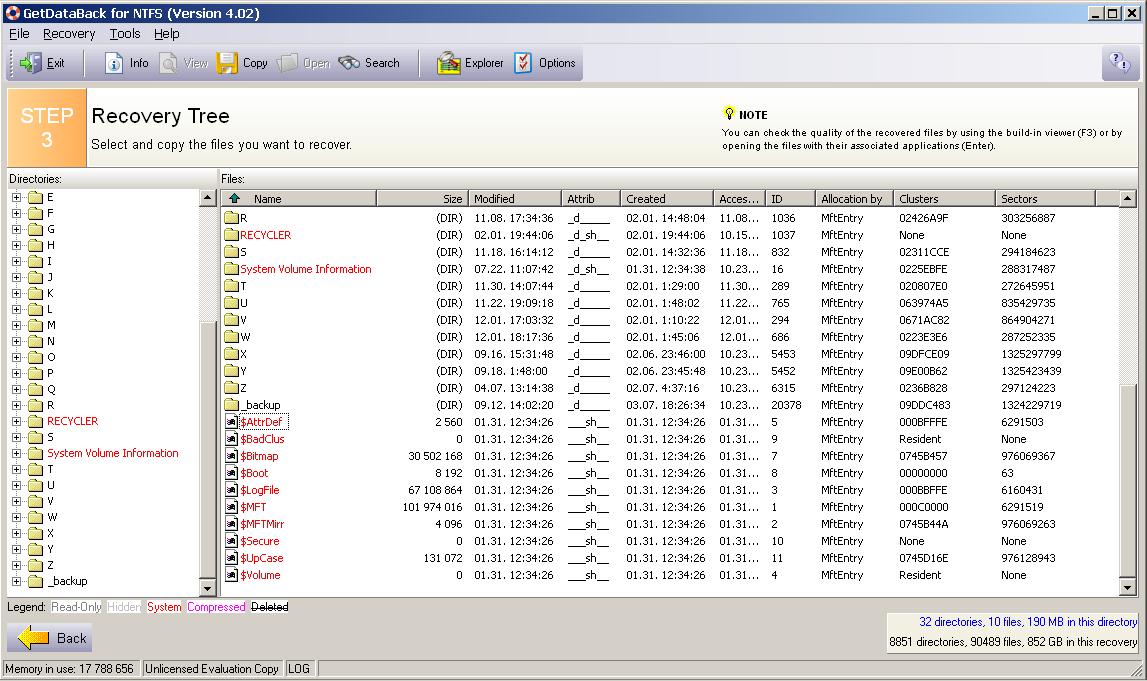Click the Created column header
Screen dimensions: 1147x681
(666, 198)
